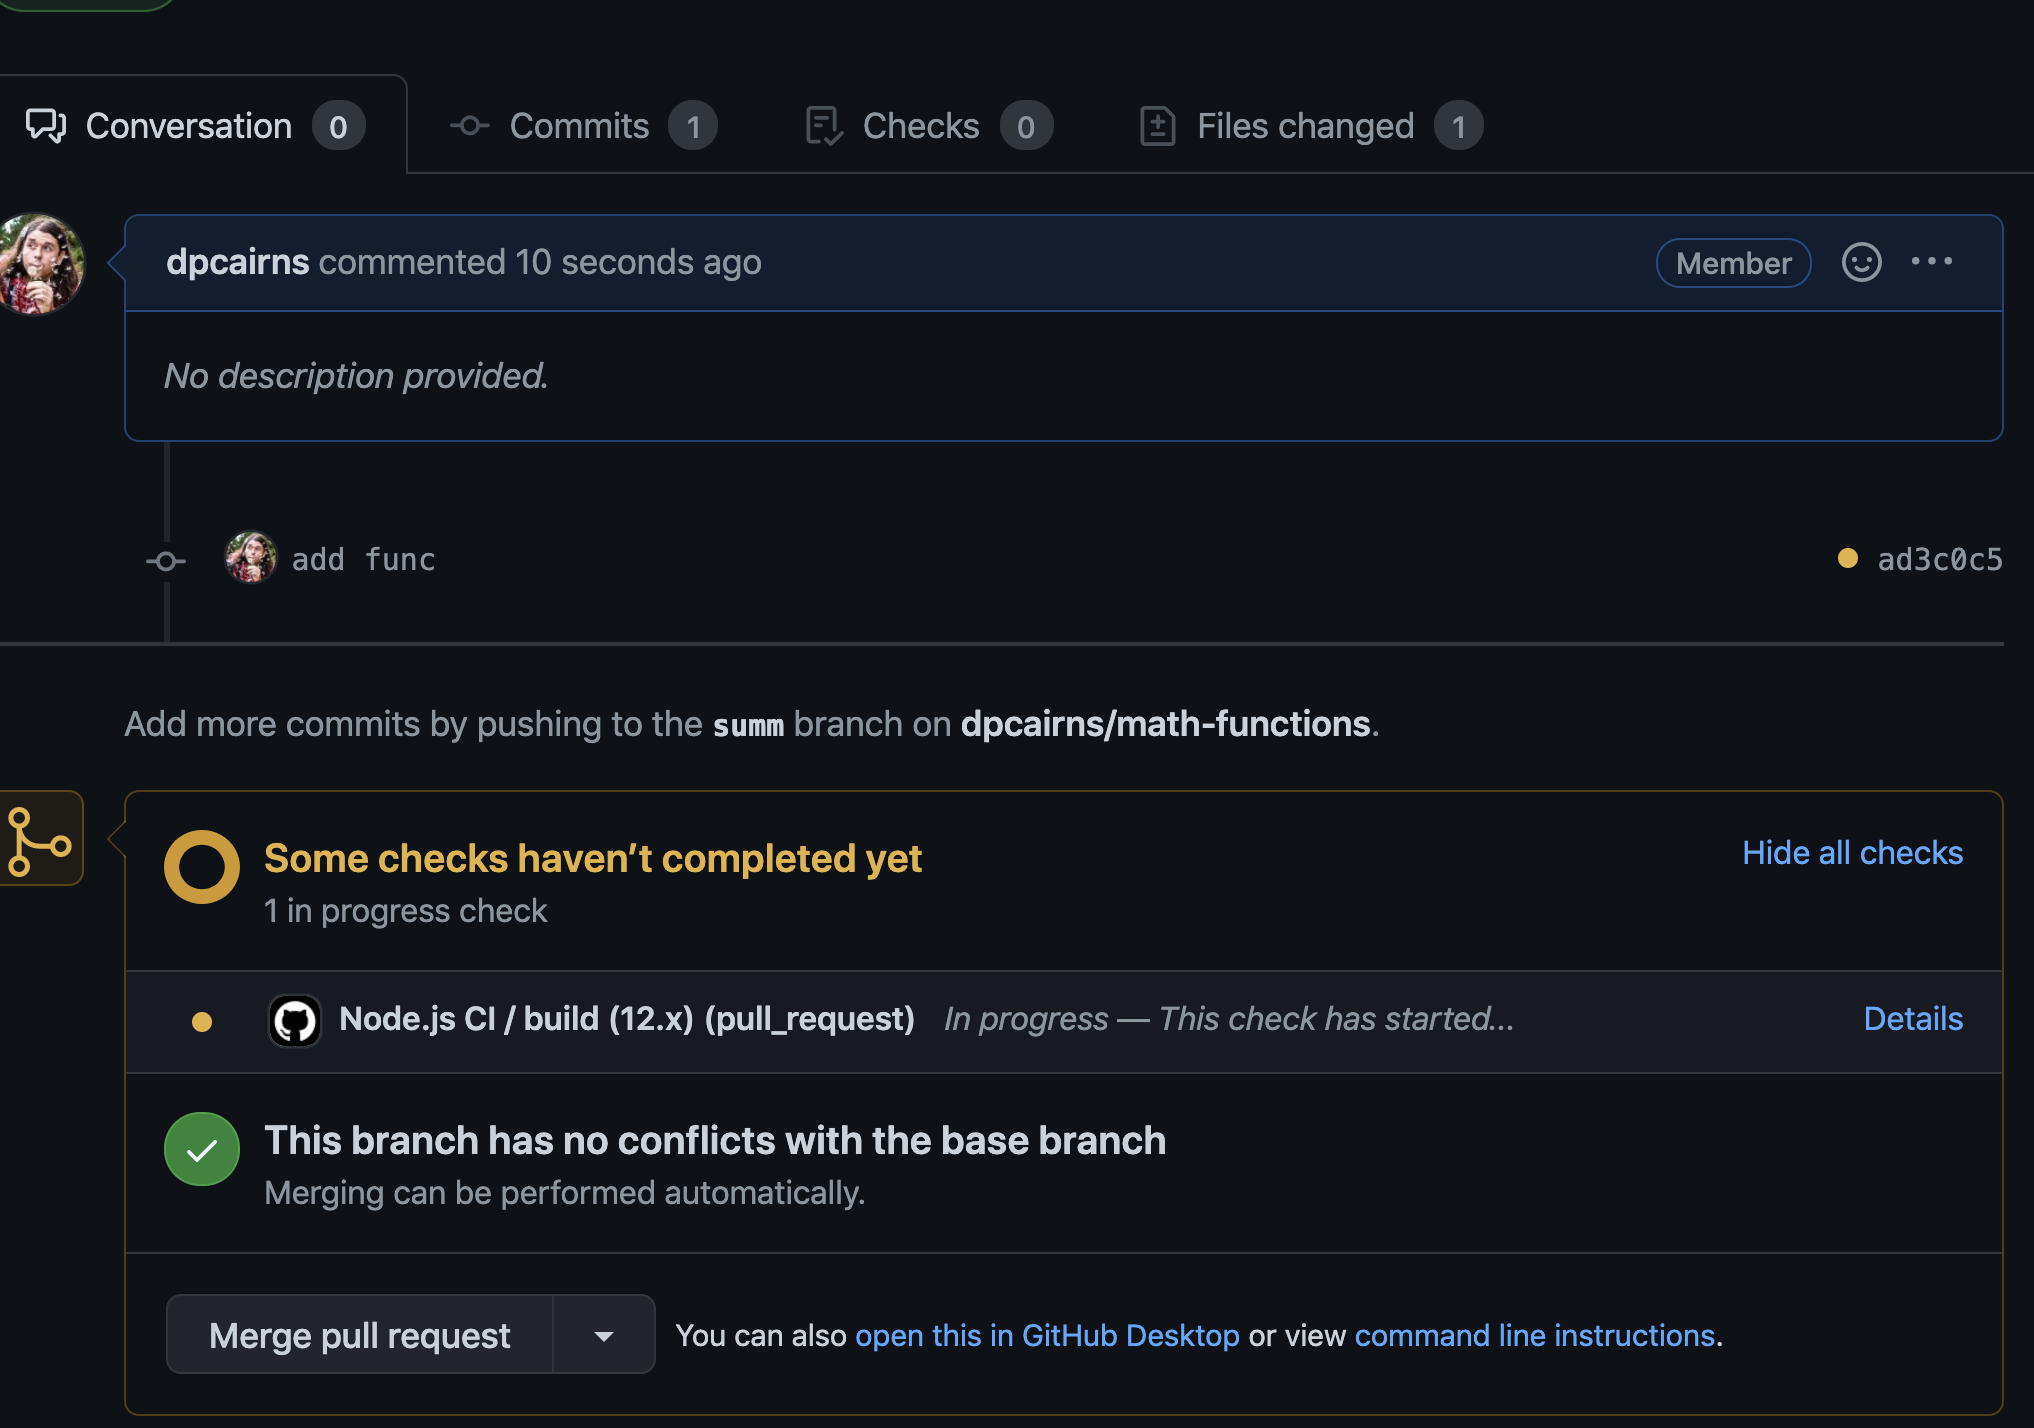Click the emoji reaction smiley icon
Screen dimensions: 2034x1428
[1861, 262]
